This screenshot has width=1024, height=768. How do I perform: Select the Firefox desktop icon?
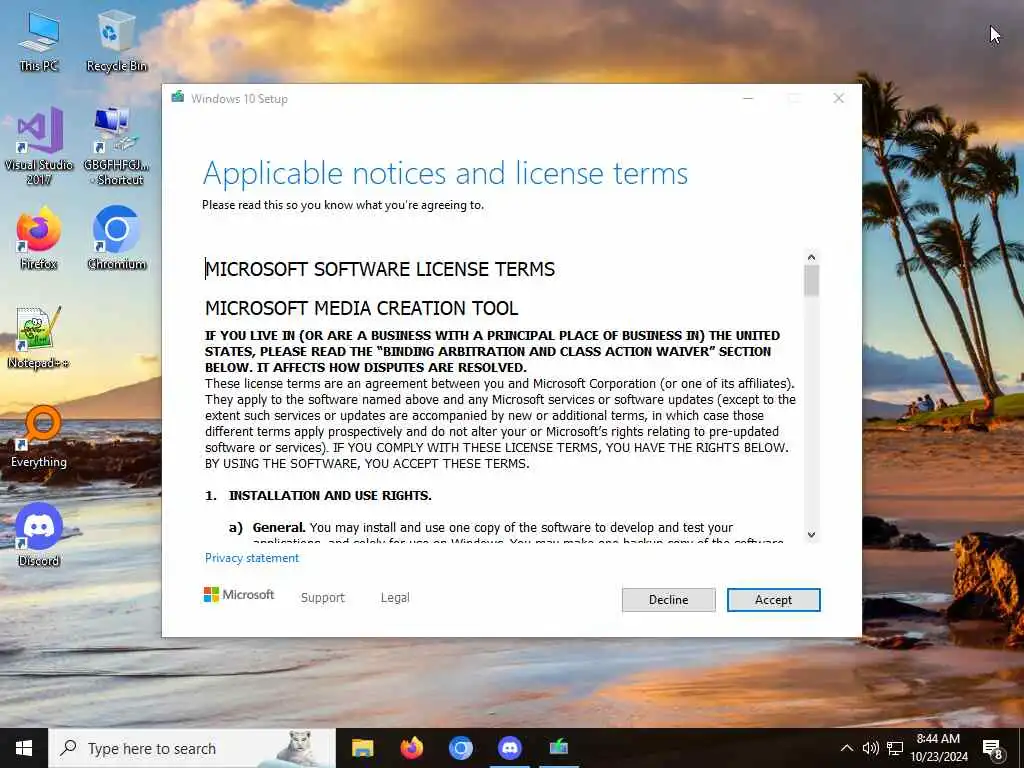pyautogui.click(x=39, y=238)
